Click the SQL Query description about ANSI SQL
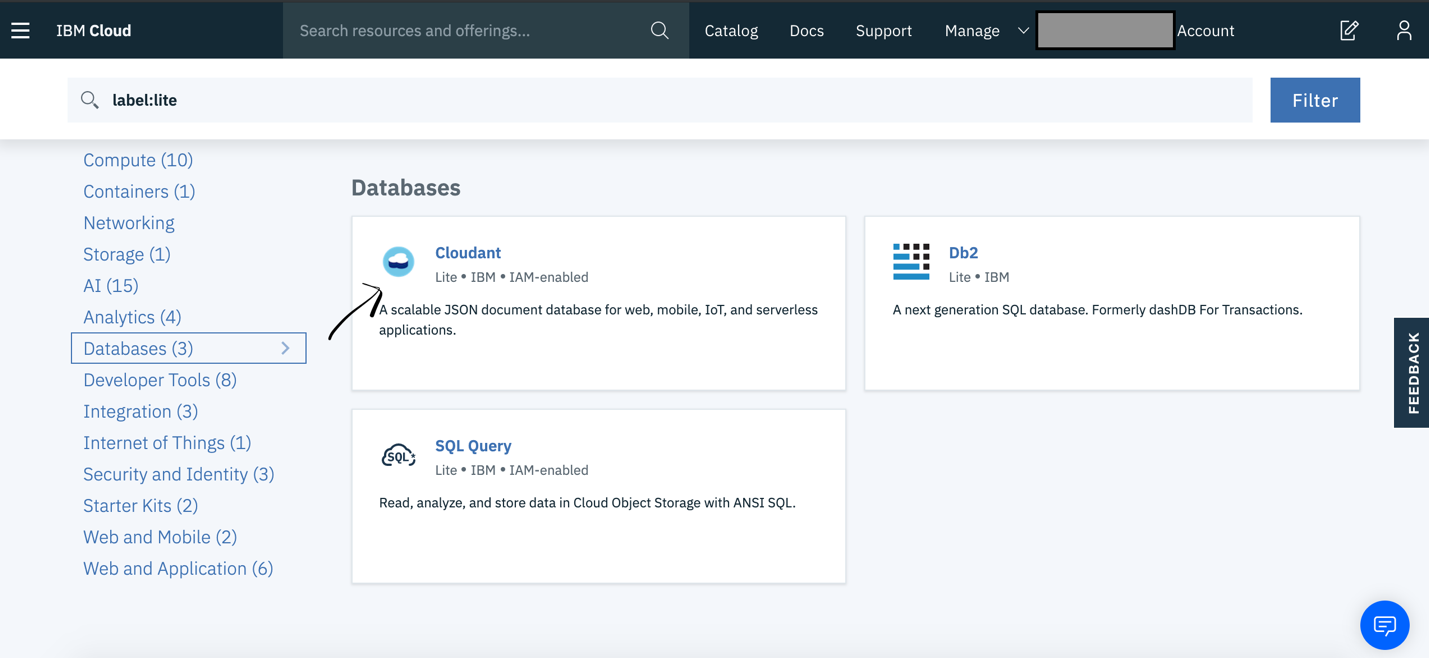1429x658 pixels. pos(587,503)
